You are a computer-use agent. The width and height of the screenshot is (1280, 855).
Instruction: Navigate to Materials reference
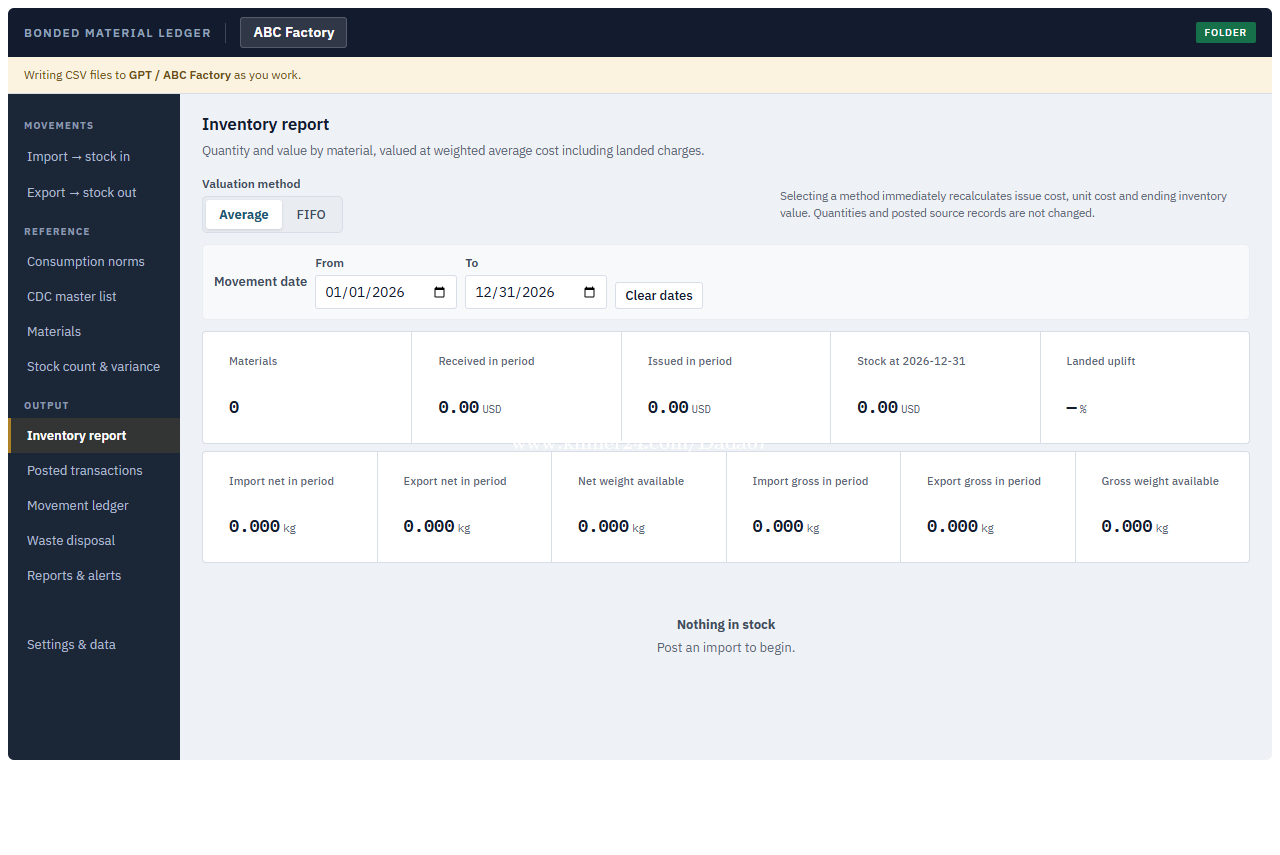tap(94, 332)
